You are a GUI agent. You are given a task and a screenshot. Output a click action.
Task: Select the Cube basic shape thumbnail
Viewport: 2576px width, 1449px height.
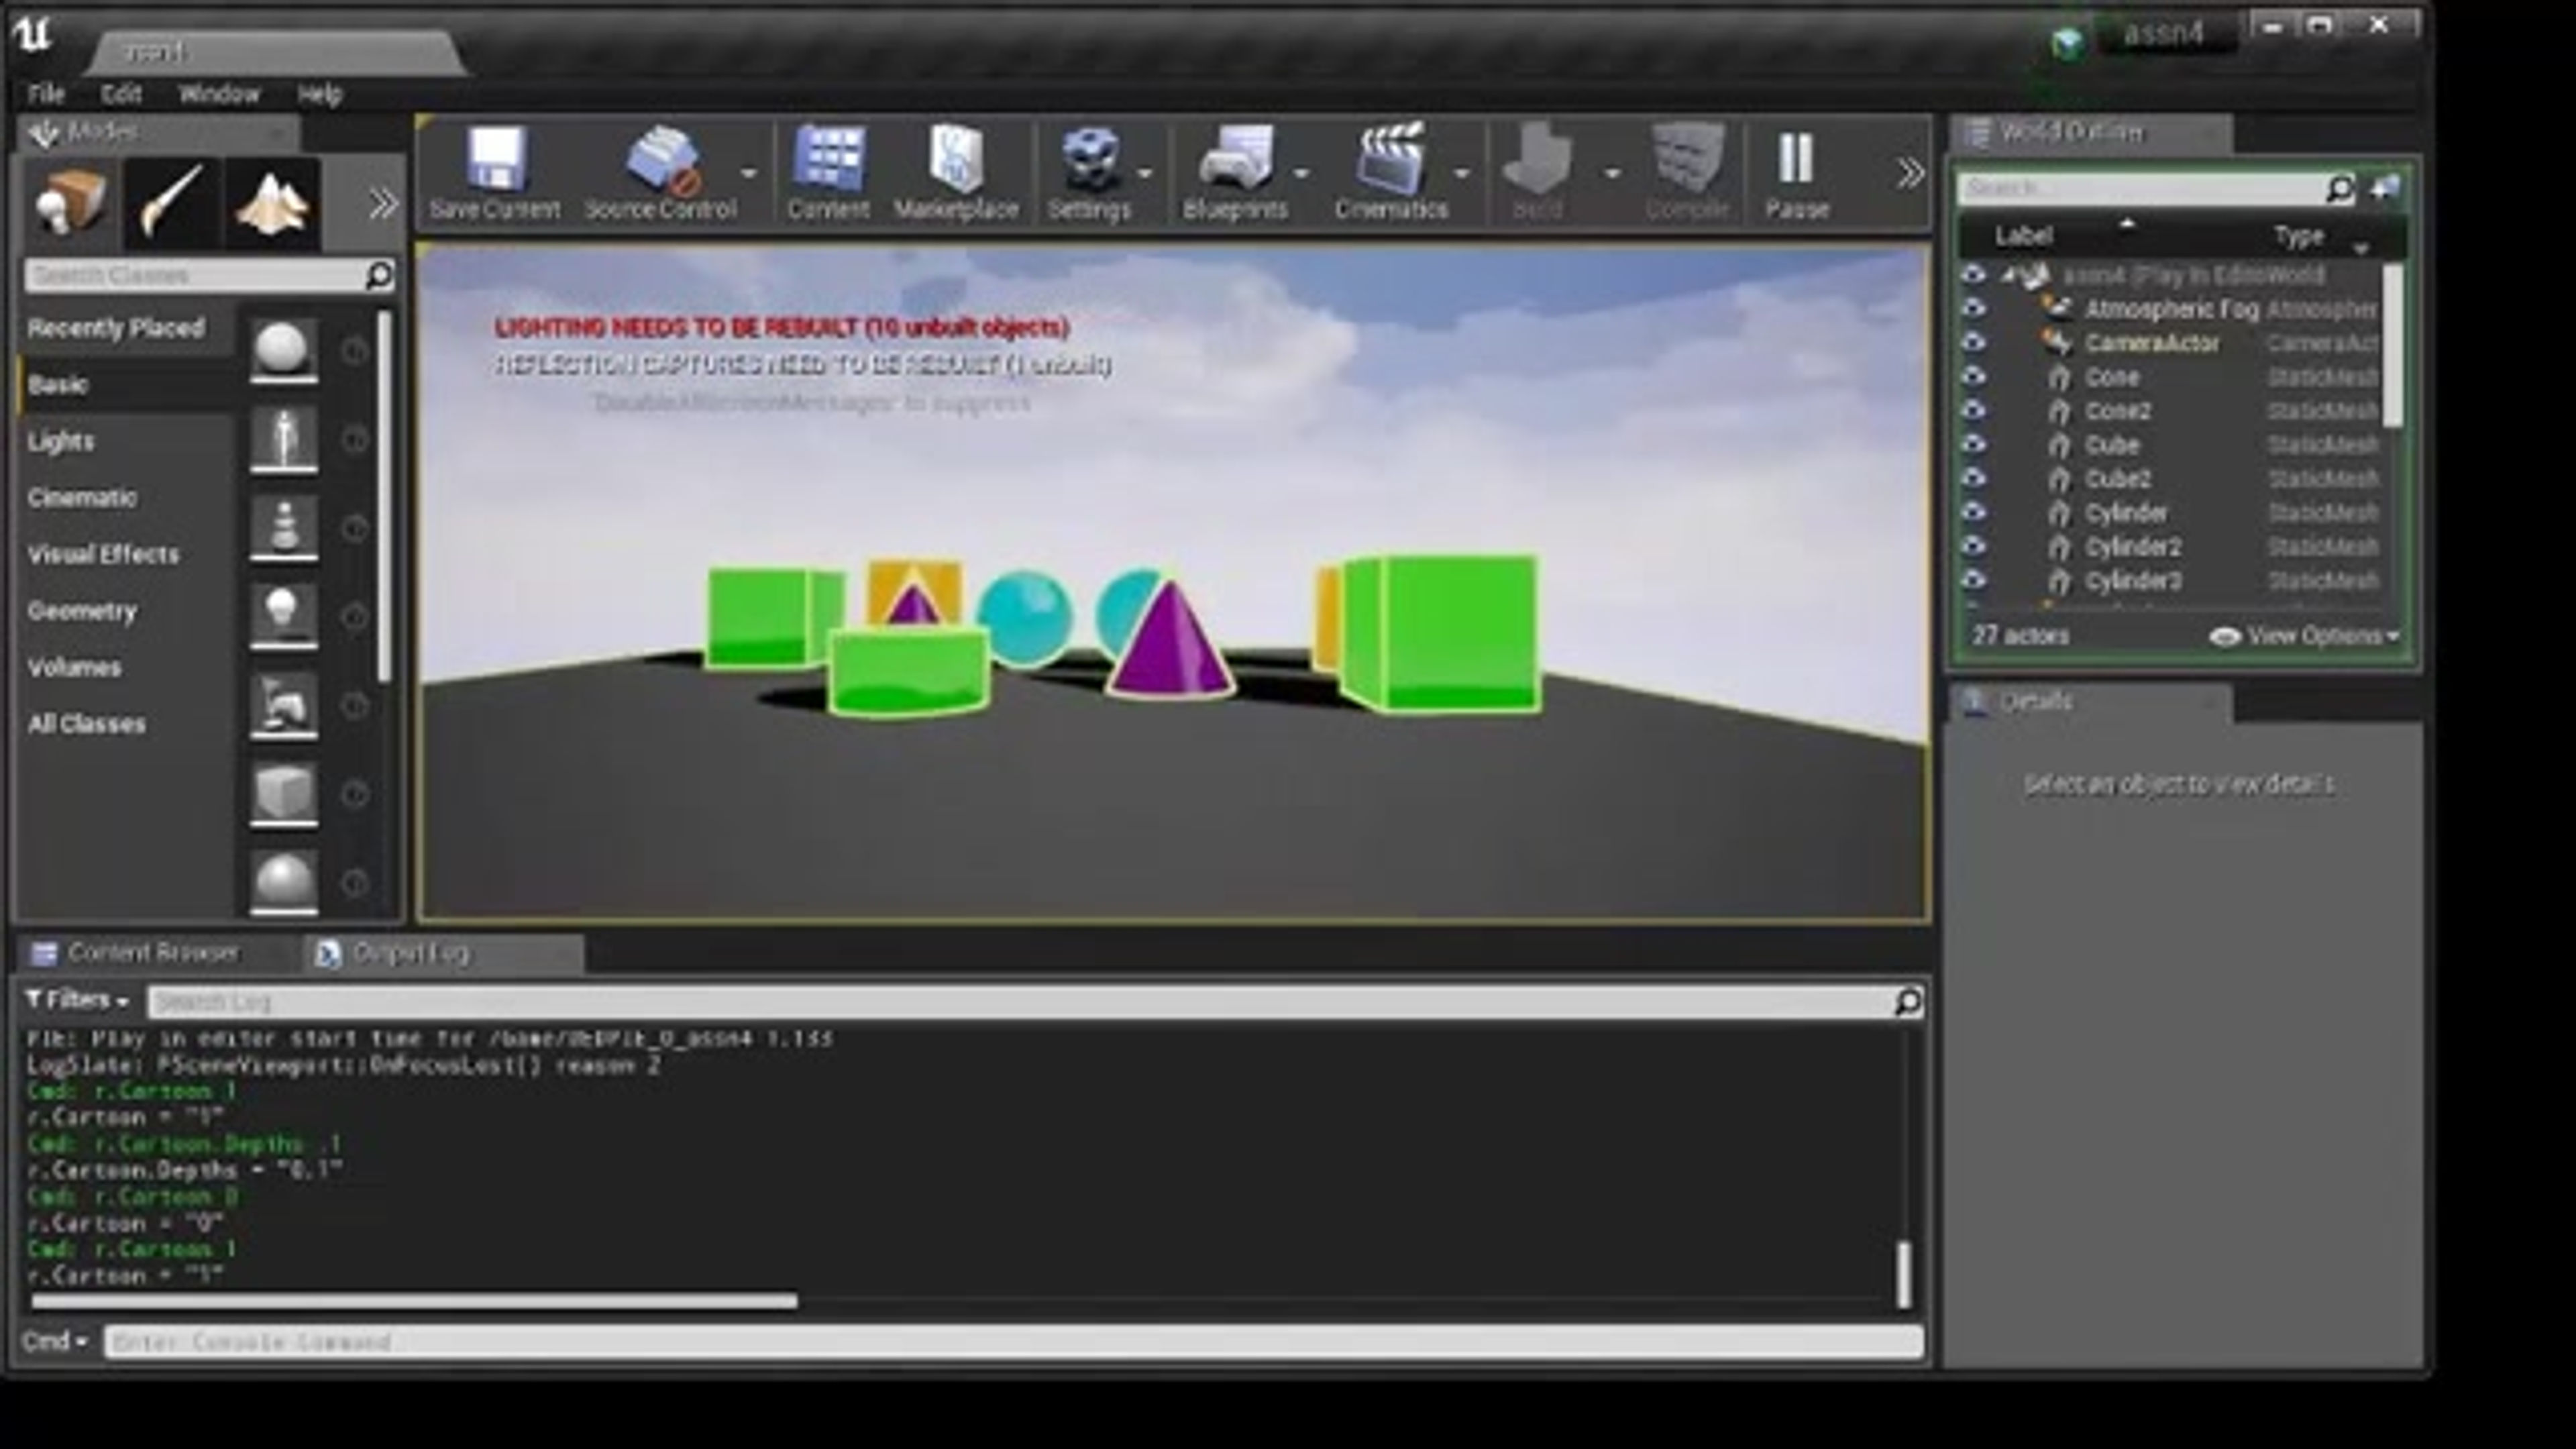coord(284,794)
